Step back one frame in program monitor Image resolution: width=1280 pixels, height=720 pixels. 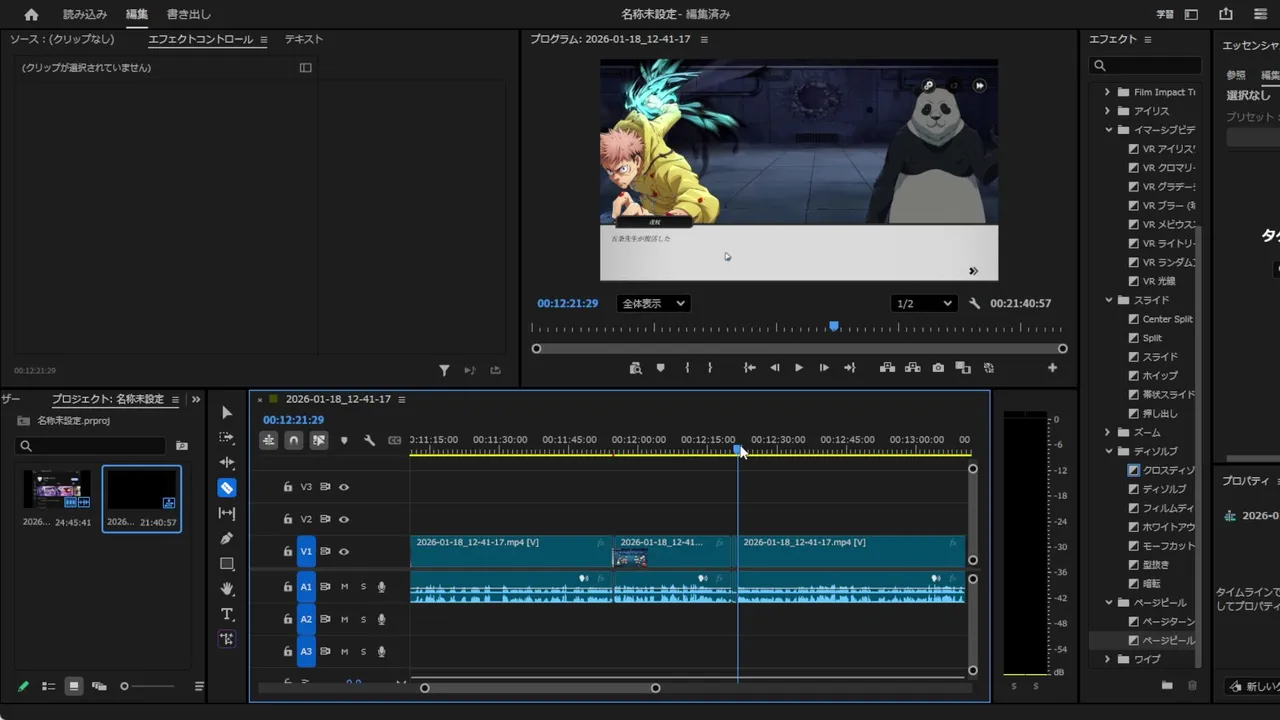774,368
